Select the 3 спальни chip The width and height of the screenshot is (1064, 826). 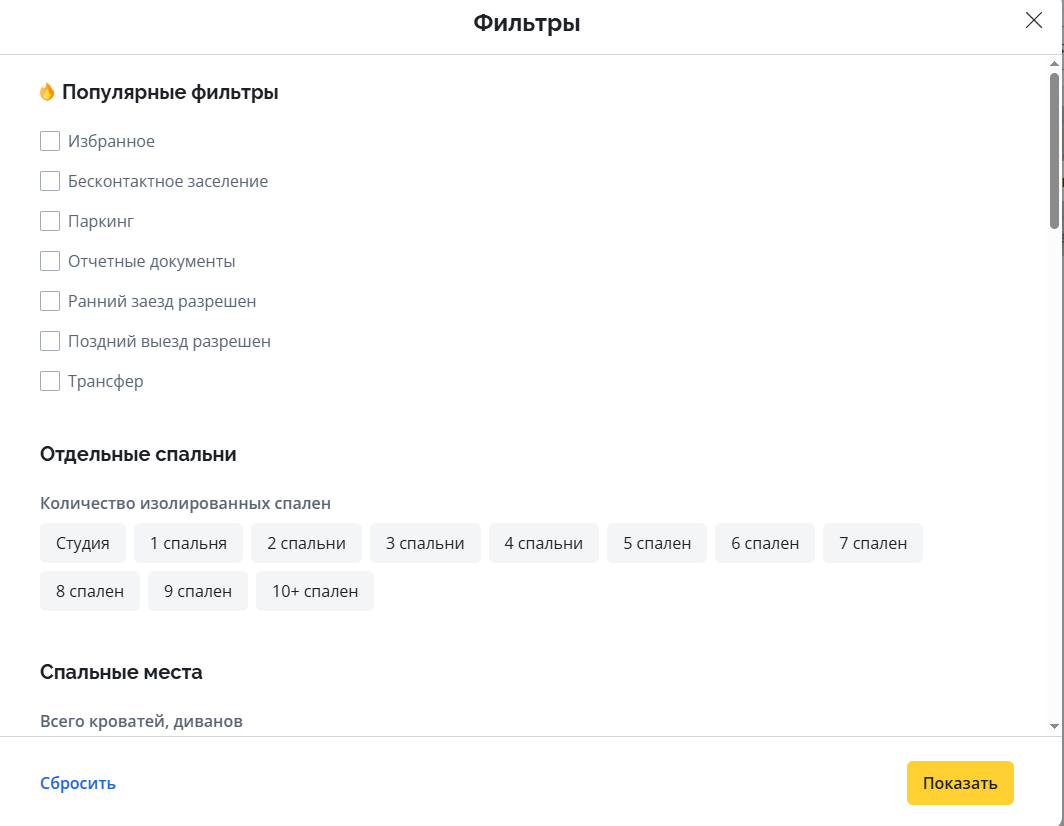click(425, 543)
